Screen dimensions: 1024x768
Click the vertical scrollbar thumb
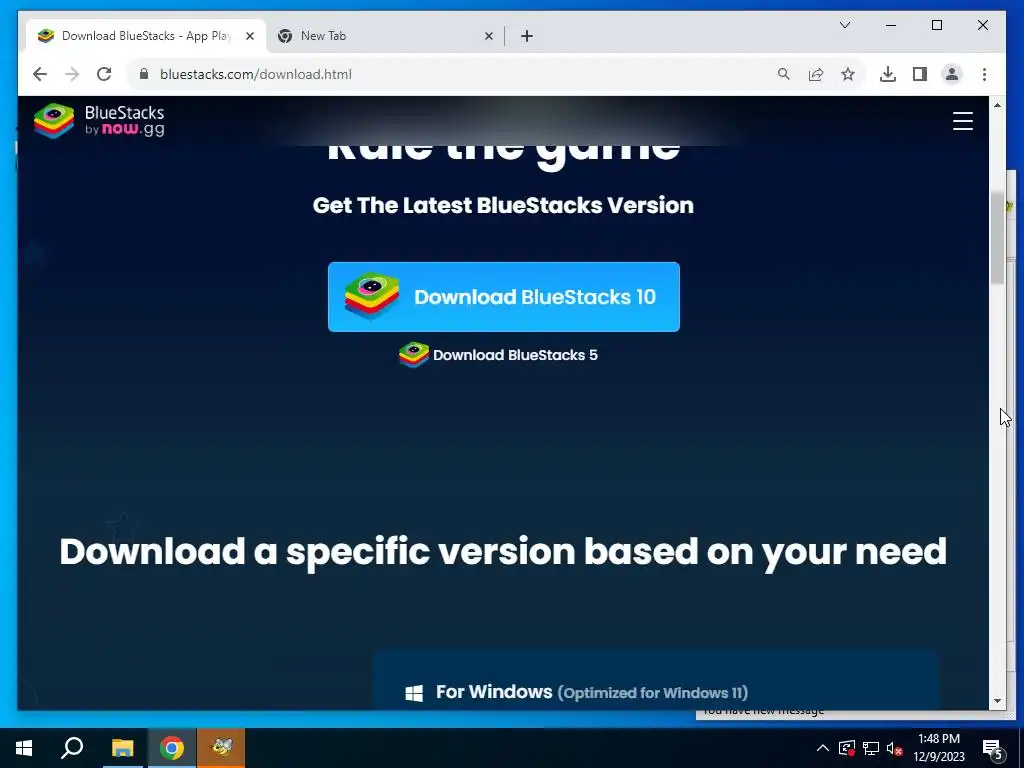(997, 238)
